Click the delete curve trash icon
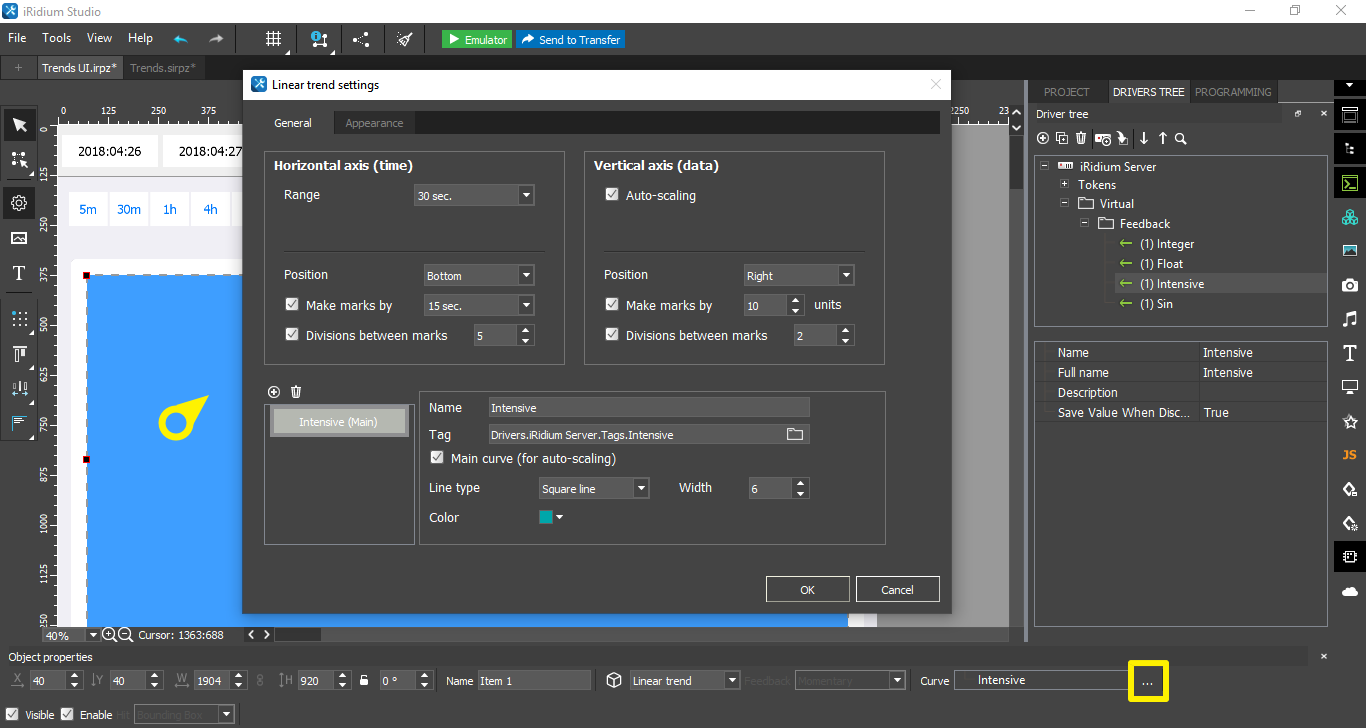The width and height of the screenshot is (1366, 728). (x=296, y=392)
